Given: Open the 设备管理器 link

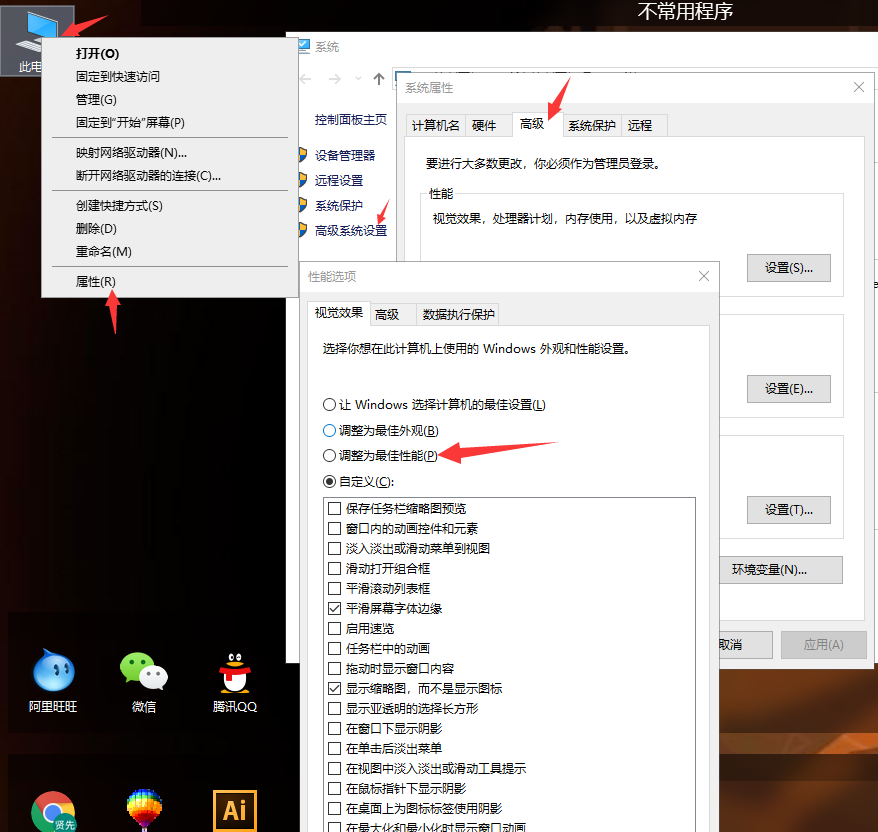Looking at the screenshot, I should click(345, 155).
